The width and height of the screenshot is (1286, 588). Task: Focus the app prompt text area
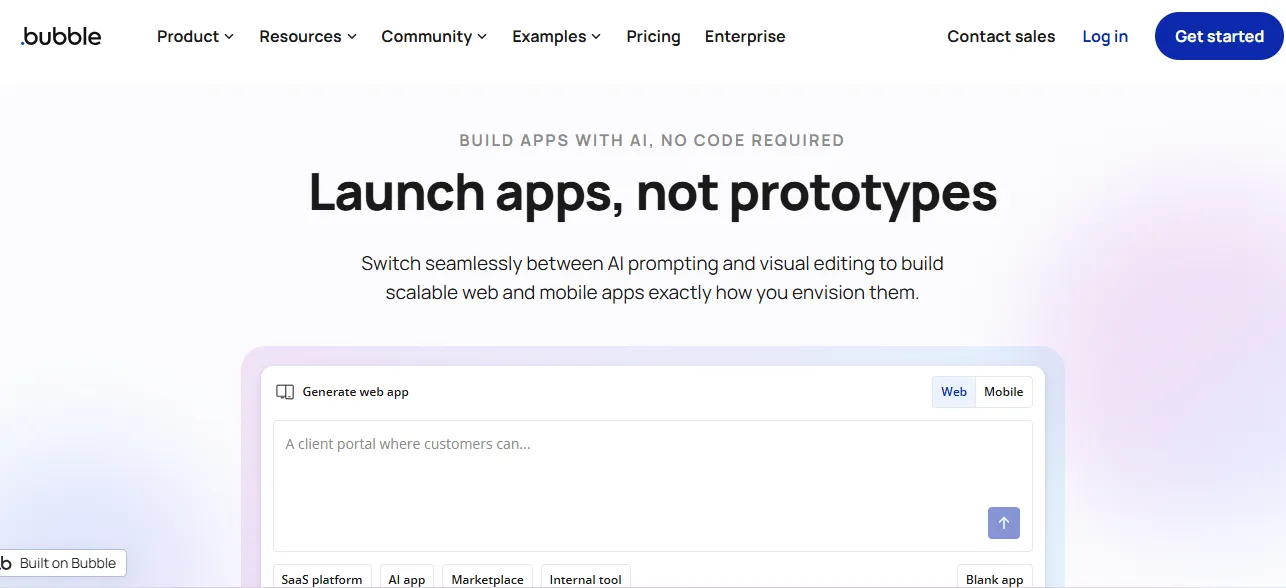click(x=653, y=486)
